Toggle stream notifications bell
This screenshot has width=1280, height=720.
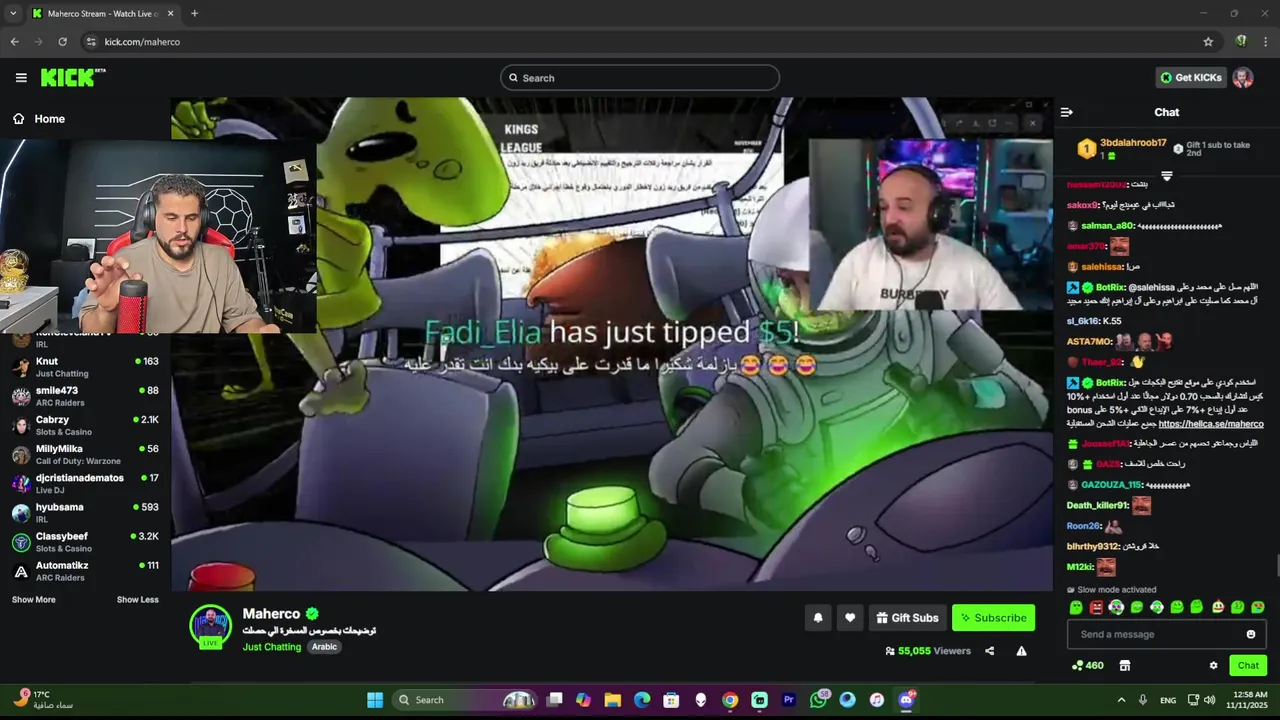818,618
